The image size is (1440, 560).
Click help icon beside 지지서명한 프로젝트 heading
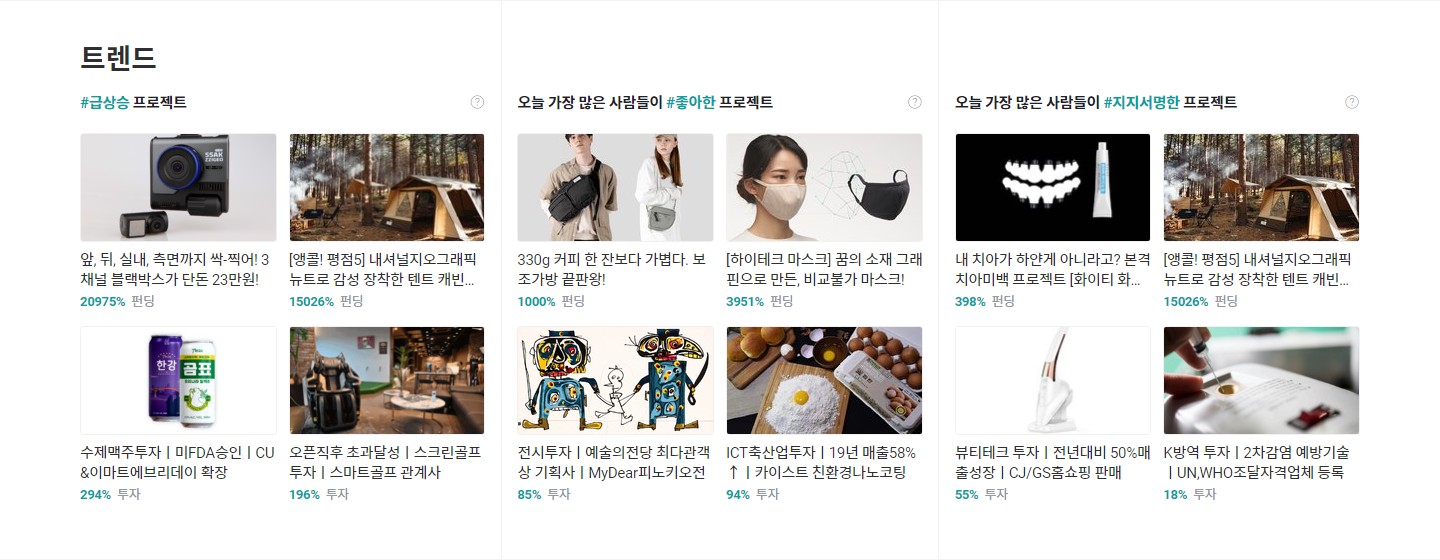[1352, 102]
